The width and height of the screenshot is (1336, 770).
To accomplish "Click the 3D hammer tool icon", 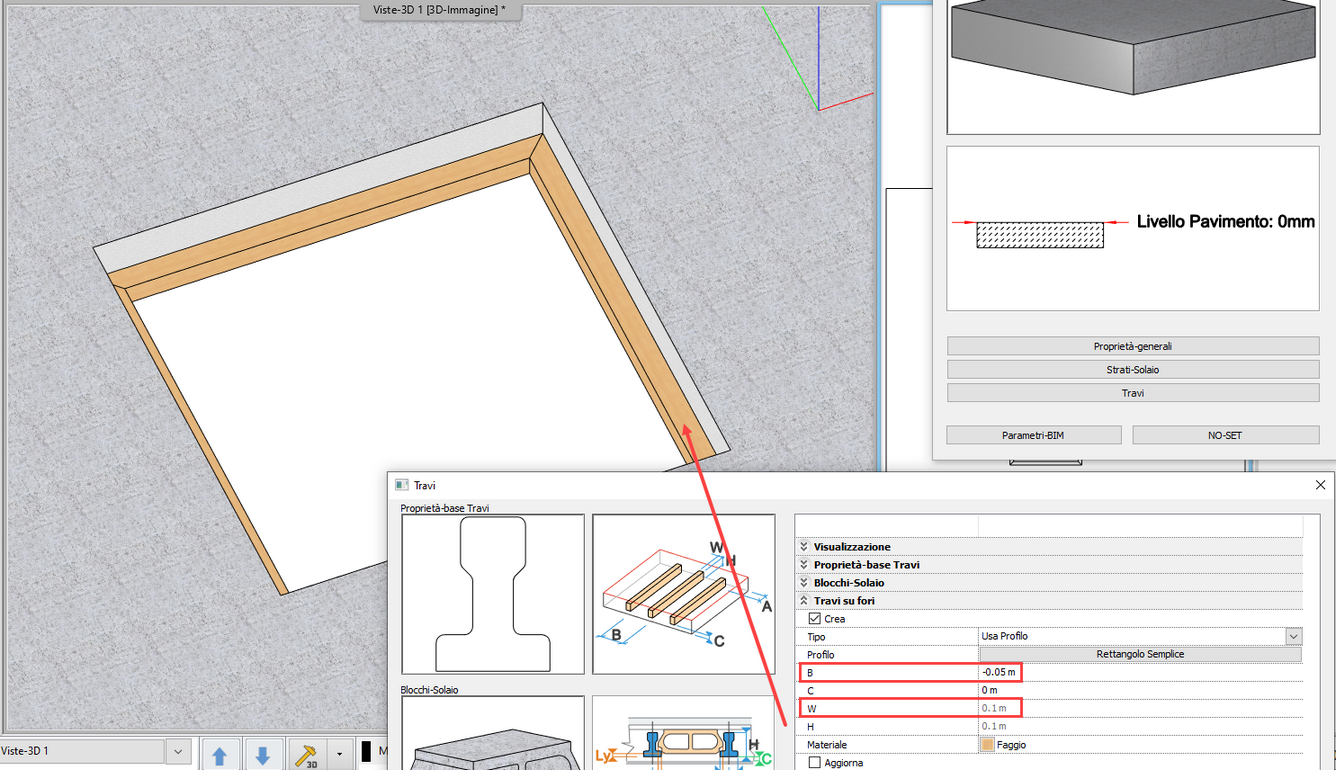I will 306,754.
